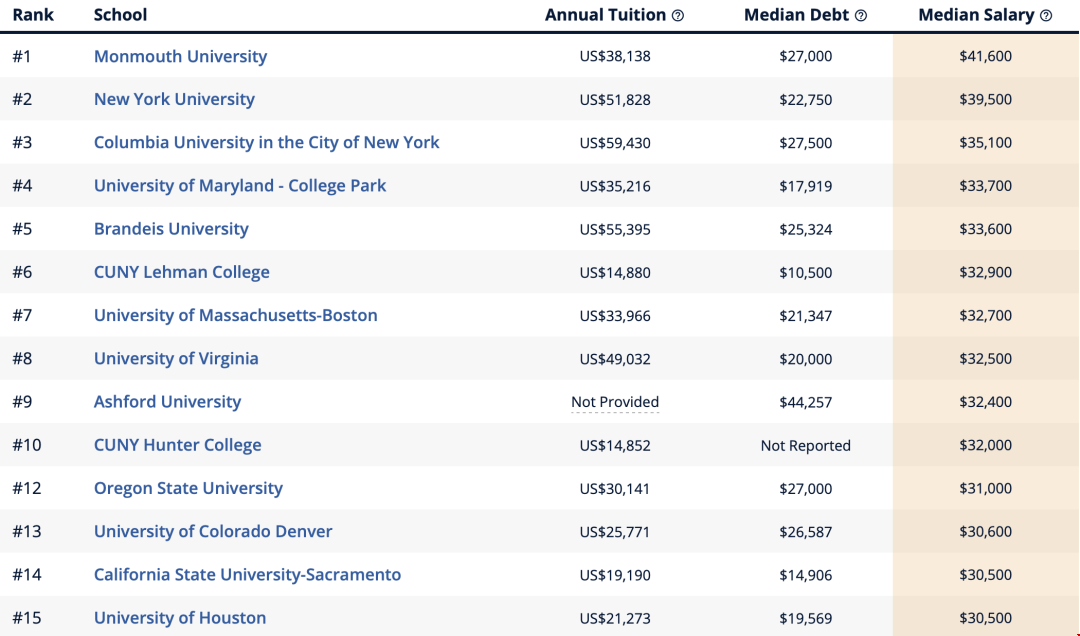Visit the University of Virginia link

tap(176, 359)
